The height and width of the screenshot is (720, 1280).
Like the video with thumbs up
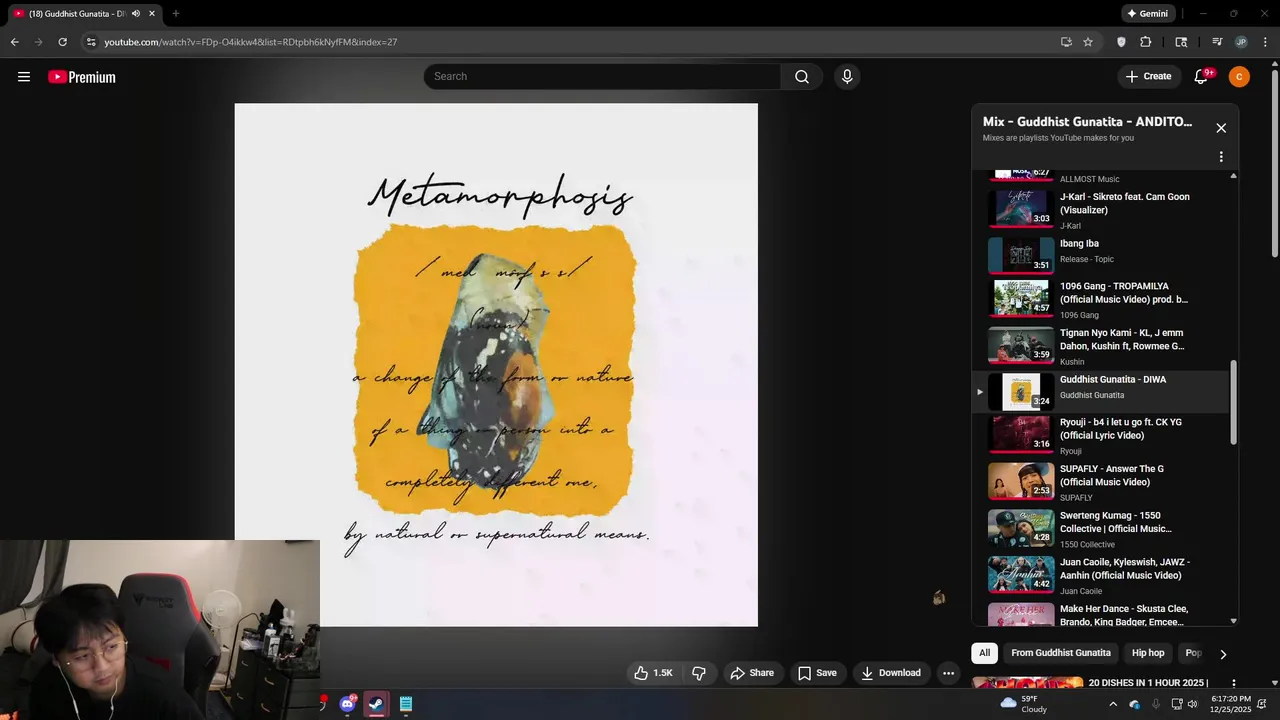[x=653, y=673]
